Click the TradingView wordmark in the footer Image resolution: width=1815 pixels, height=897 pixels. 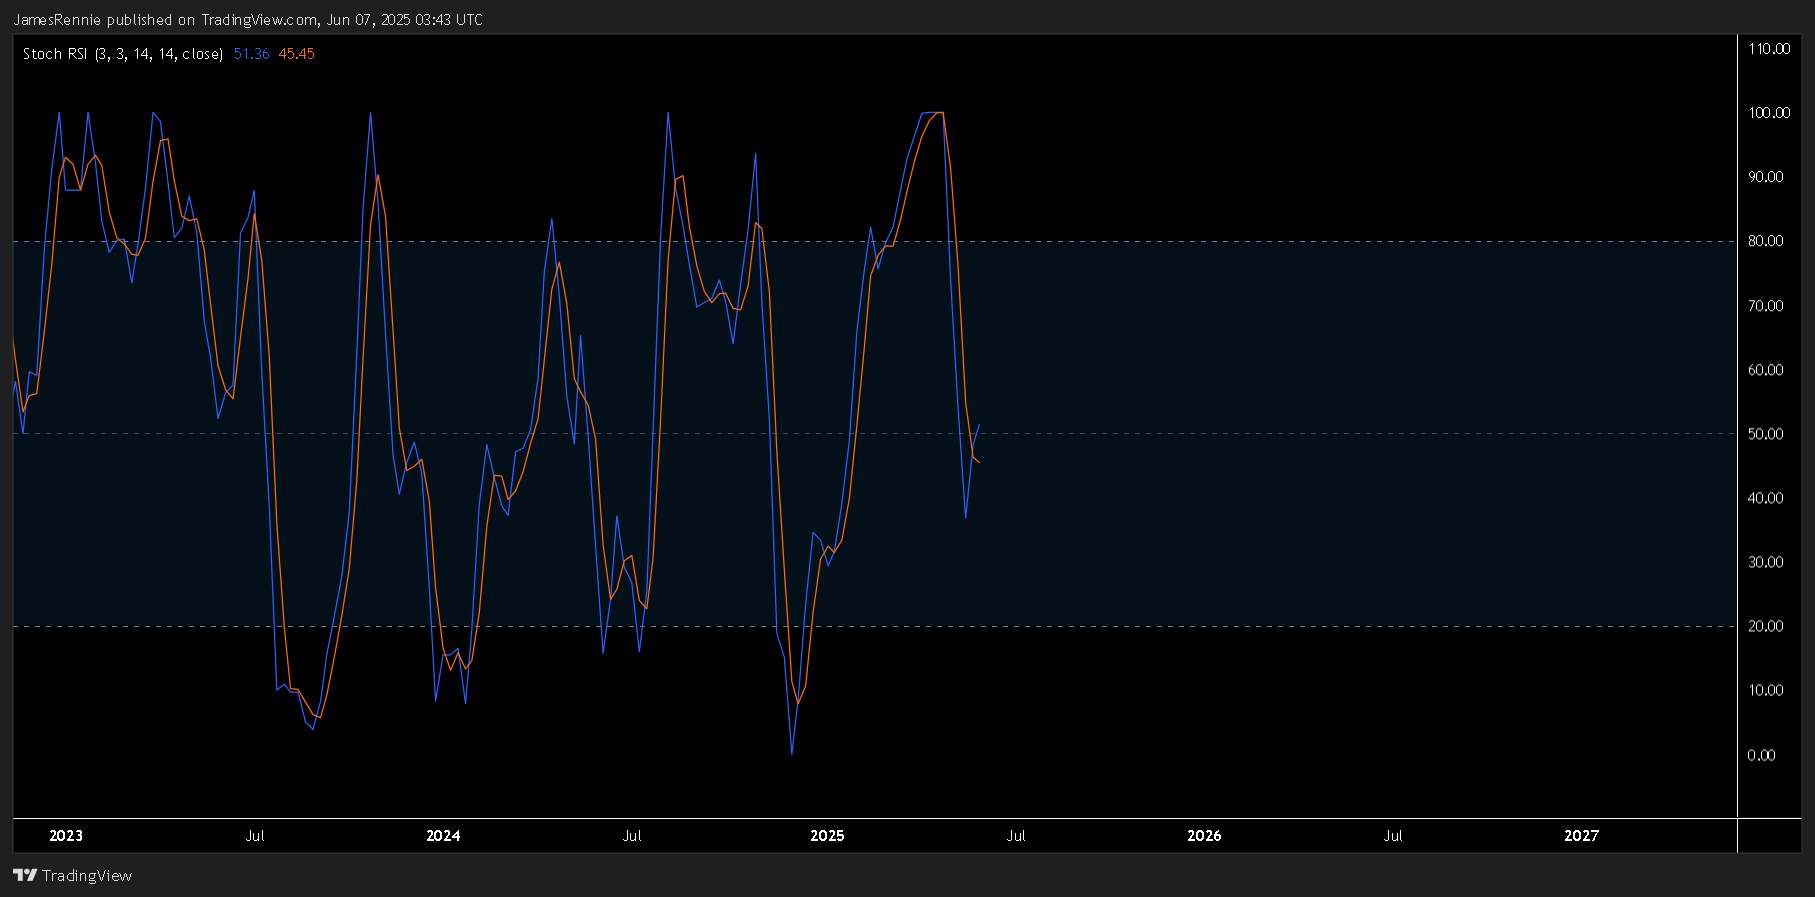87,876
